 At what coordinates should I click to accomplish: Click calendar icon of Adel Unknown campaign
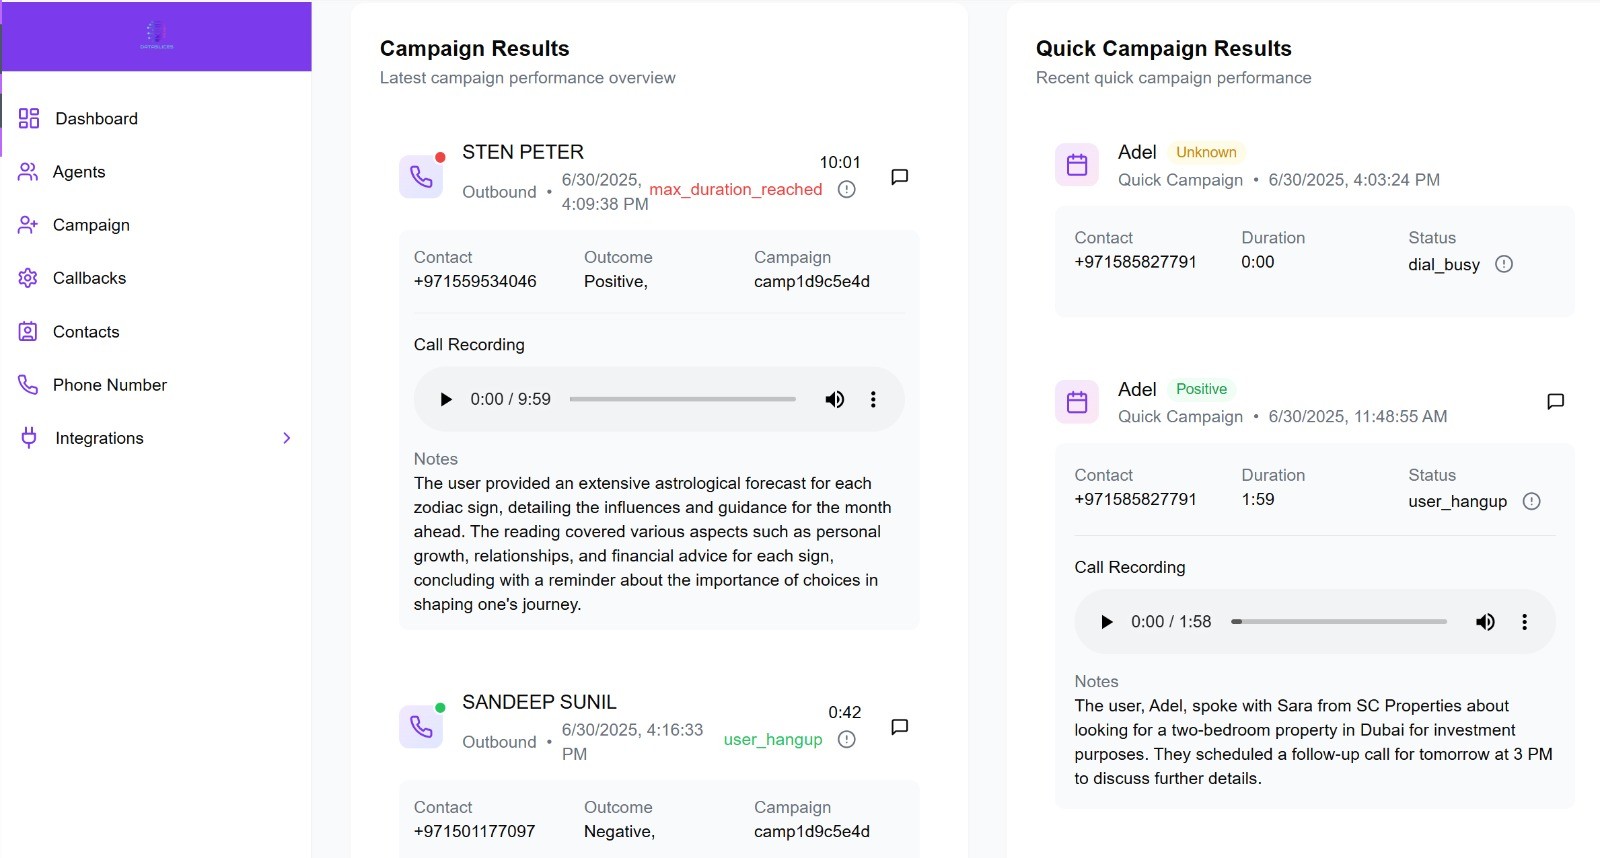[1077, 165]
